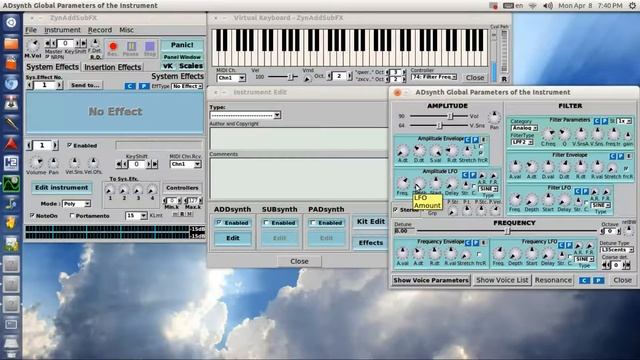Toggle the NRPN checkbox
Screen dimensions: 640x360
pos(48,57)
